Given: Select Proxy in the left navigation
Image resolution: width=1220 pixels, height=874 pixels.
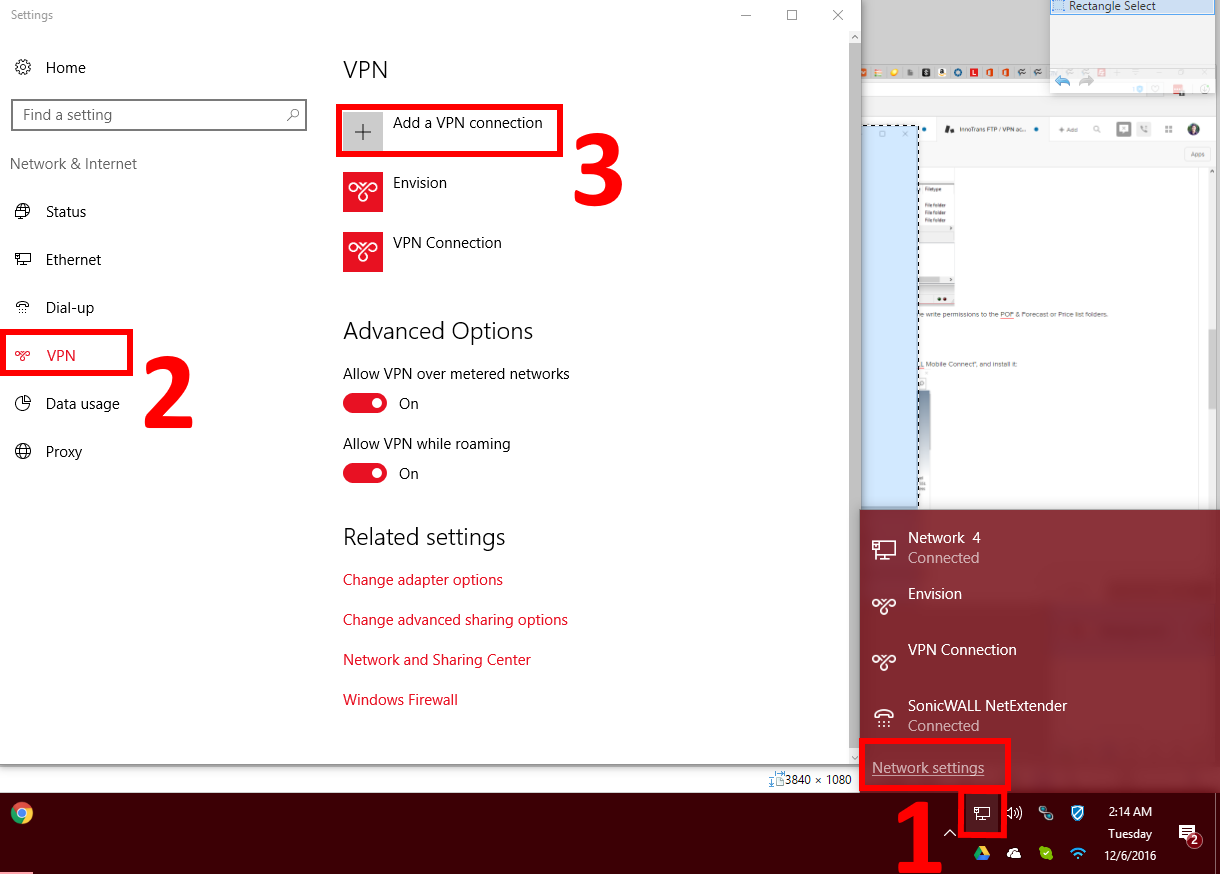Looking at the screenshot, I should tap(63, 451).
